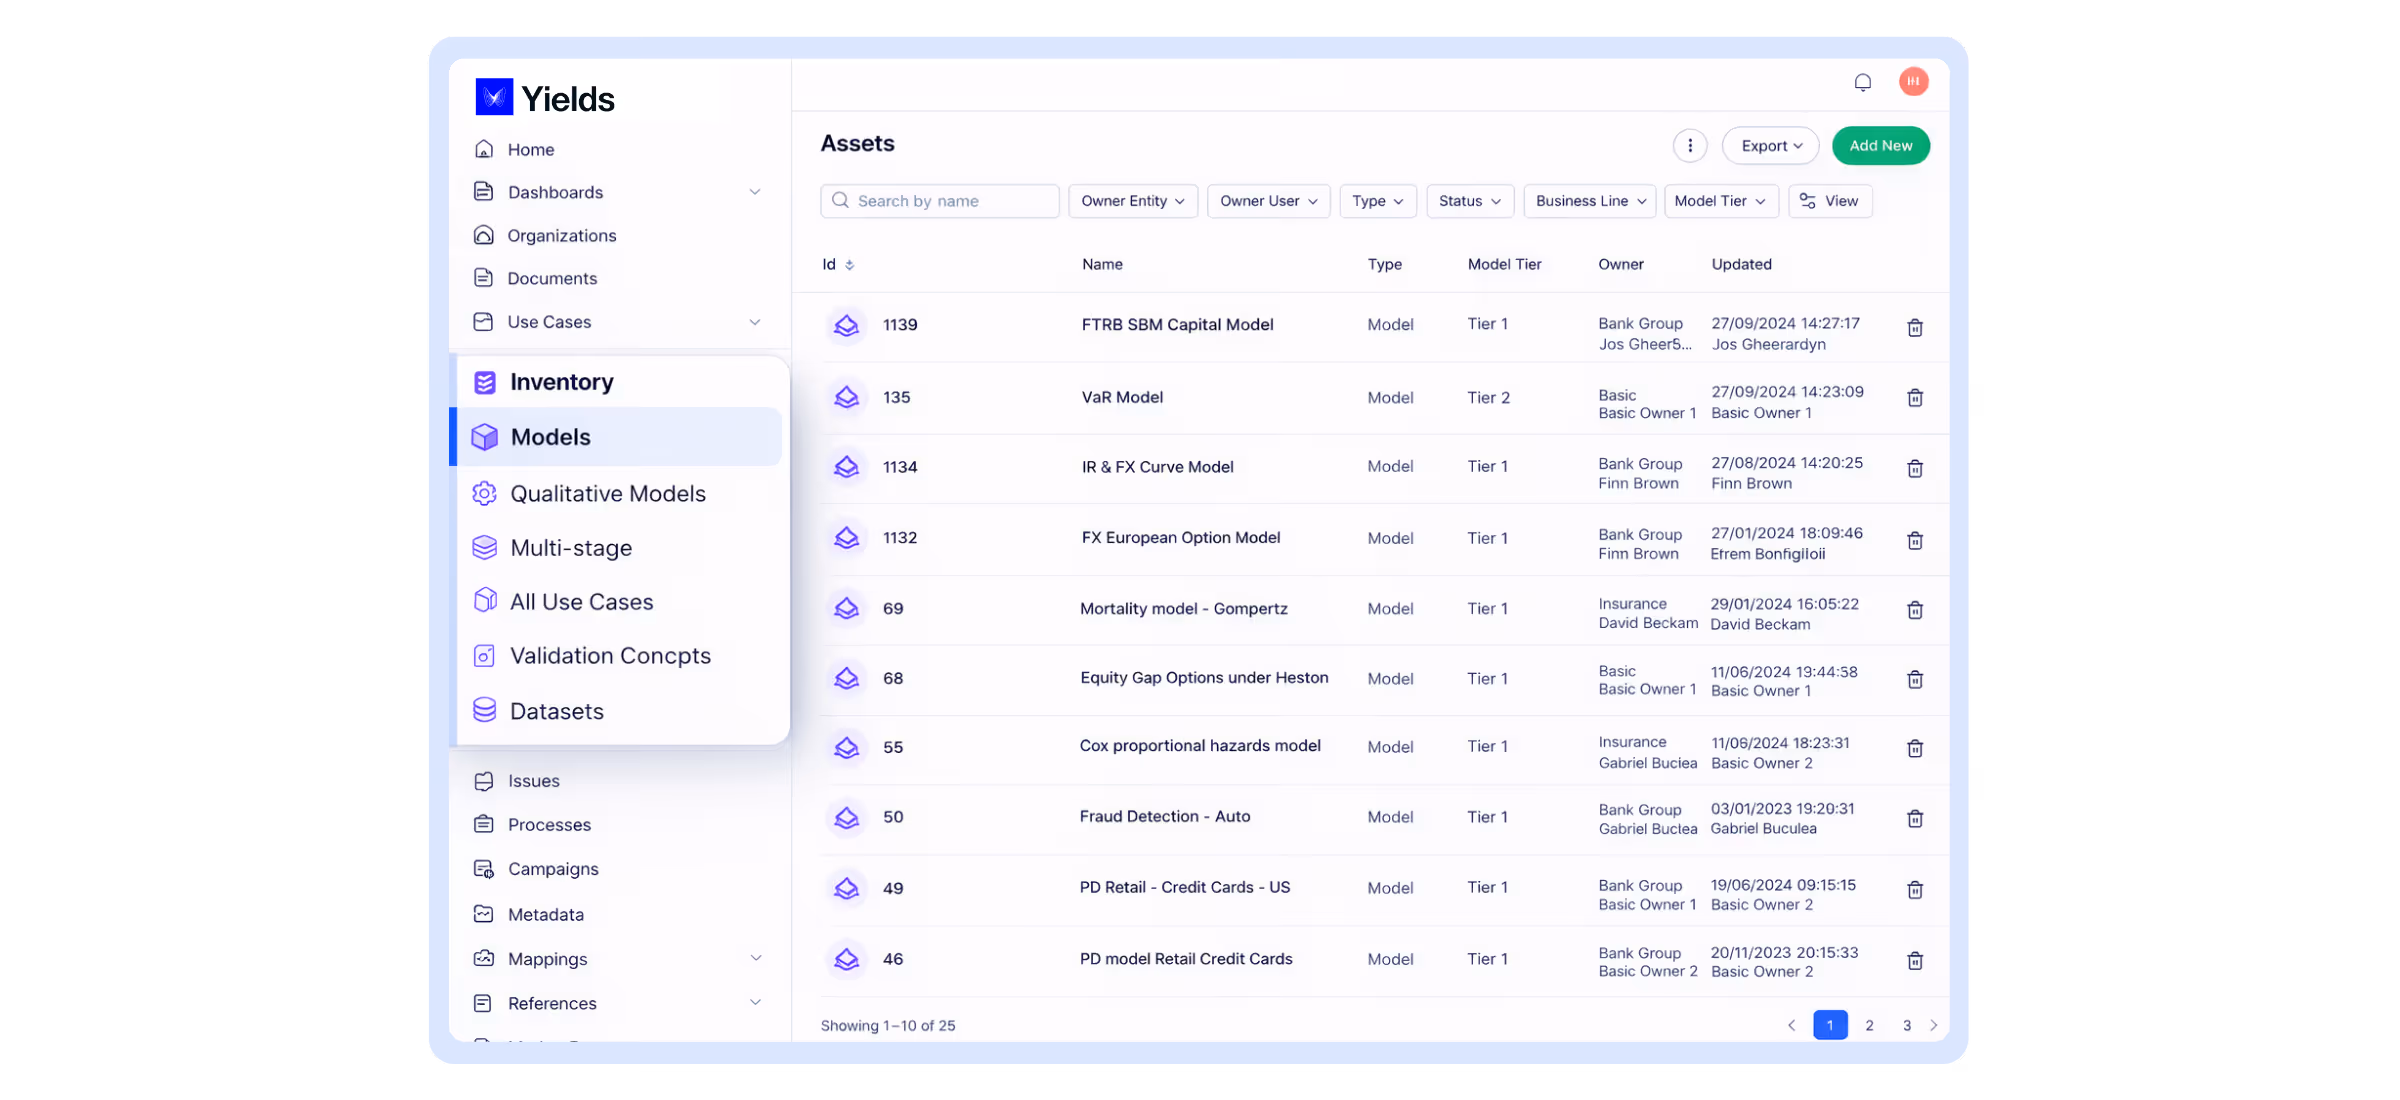This screenshot has height=1100, width=2400.
Task: Select Qualitative Models in Inventory menu
Action: point(607,494)
